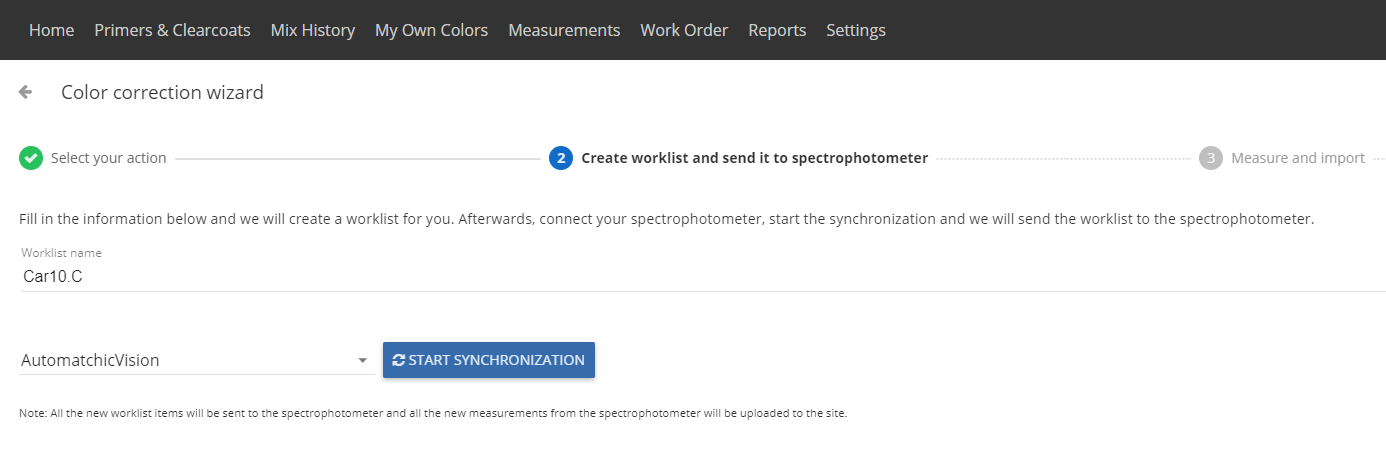Screen dimensions: 1386x466
Task: Open the Mix History page
Action: pyautogui.click(x=313, y=30)
